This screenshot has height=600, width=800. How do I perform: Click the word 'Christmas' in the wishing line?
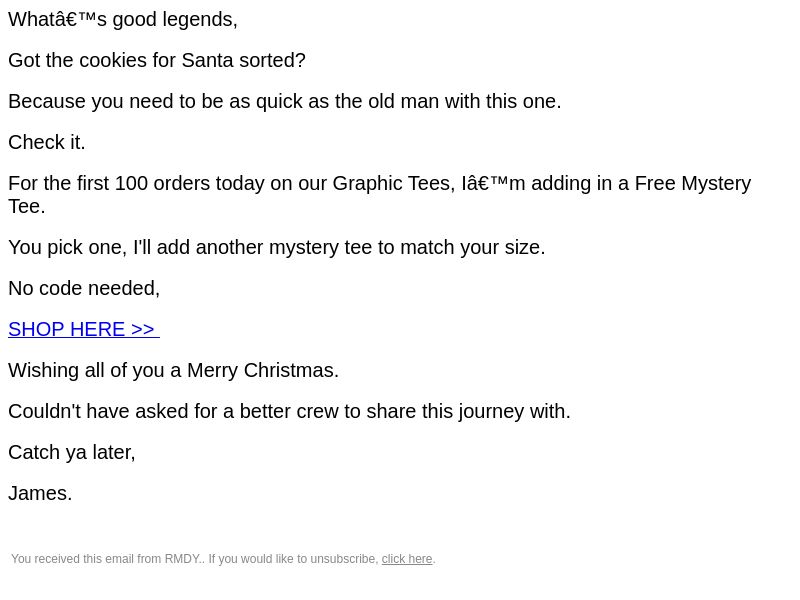tap(289, 370)
